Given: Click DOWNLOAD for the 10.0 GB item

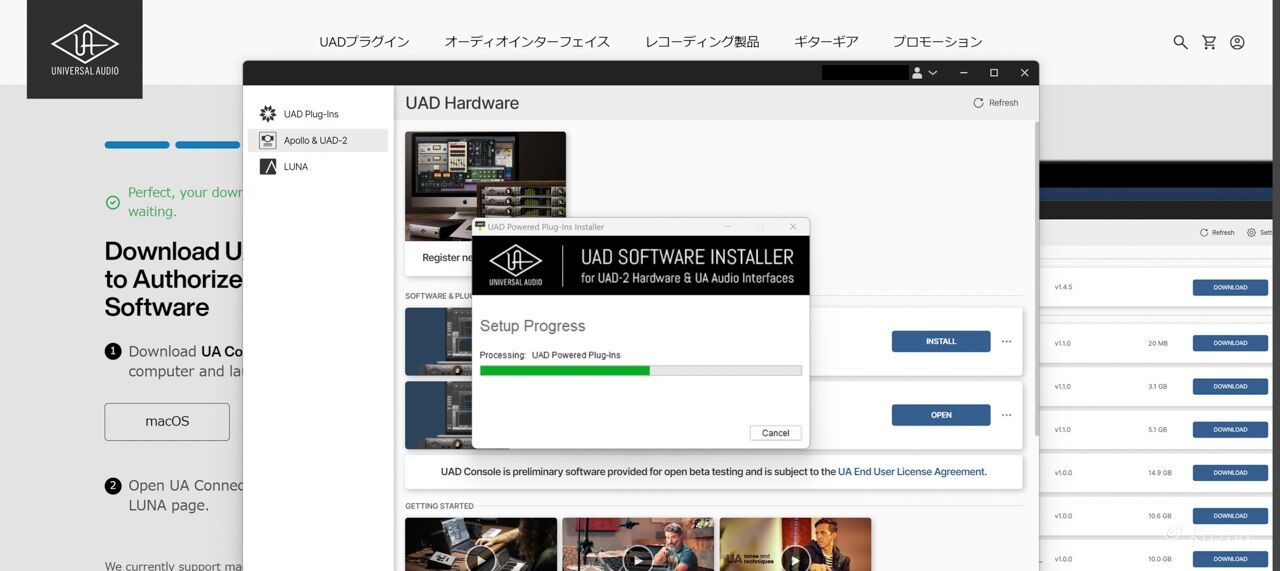Looking at the screenshot, I should (x=1230, y=559).
